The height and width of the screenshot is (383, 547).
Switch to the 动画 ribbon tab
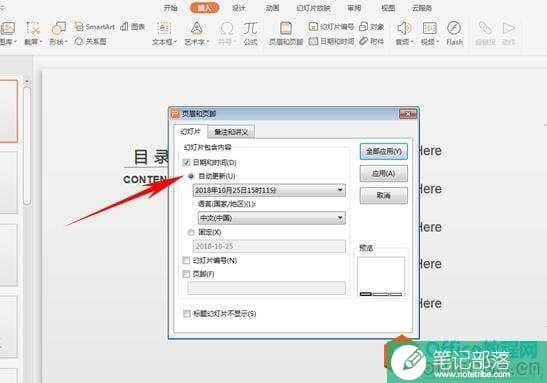tap(272, 8)
